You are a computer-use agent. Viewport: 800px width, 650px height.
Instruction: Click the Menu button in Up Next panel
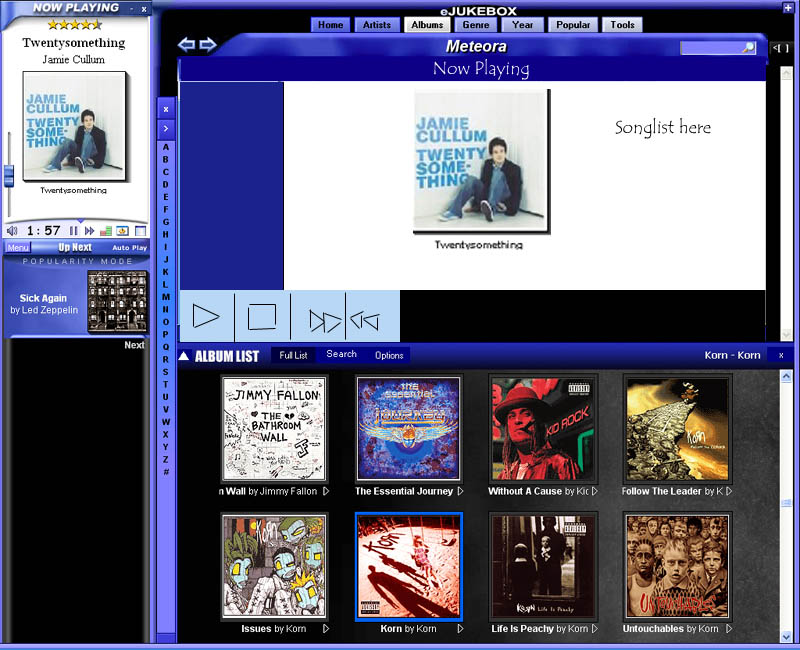tap(18, 247)
